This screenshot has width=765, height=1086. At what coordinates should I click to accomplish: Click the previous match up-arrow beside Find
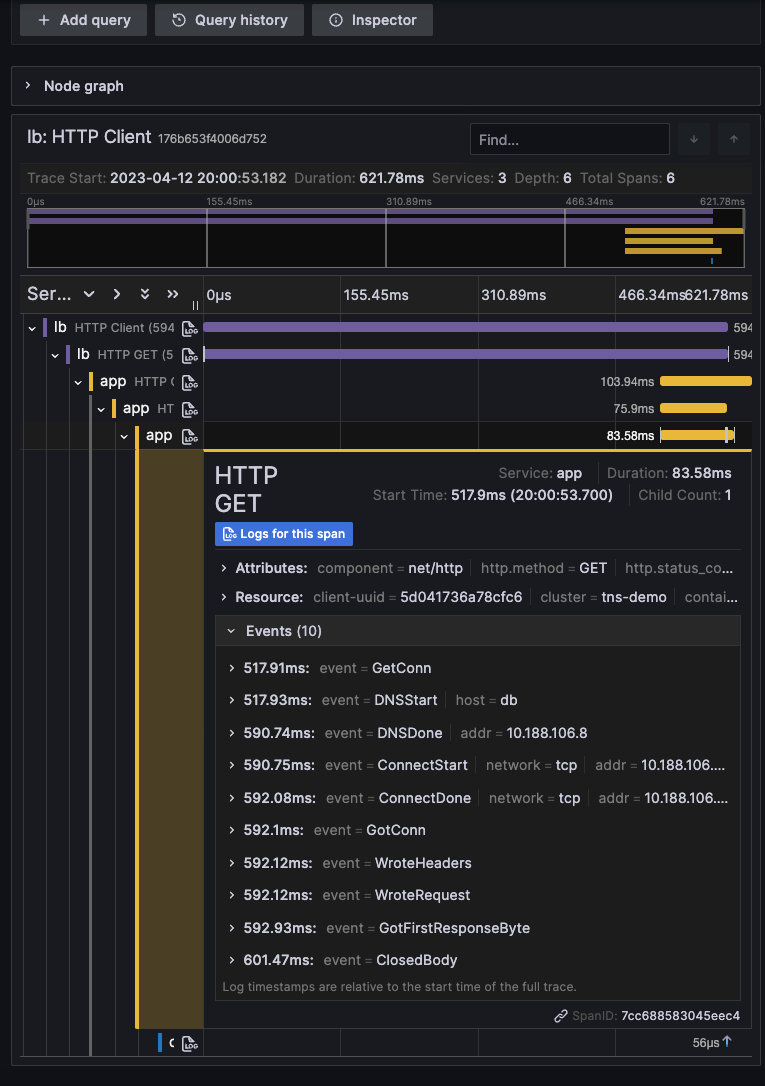pos(734,139)
